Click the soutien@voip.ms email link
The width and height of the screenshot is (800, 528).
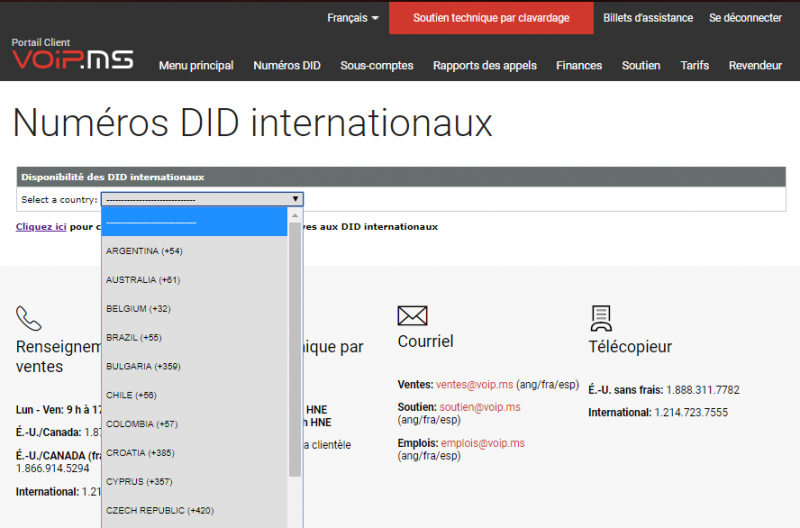(480, 407)
